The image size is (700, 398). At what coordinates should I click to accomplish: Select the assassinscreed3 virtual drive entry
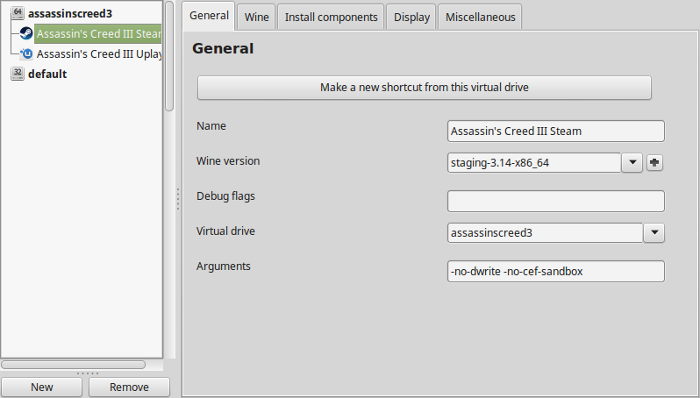pos(70,13)
